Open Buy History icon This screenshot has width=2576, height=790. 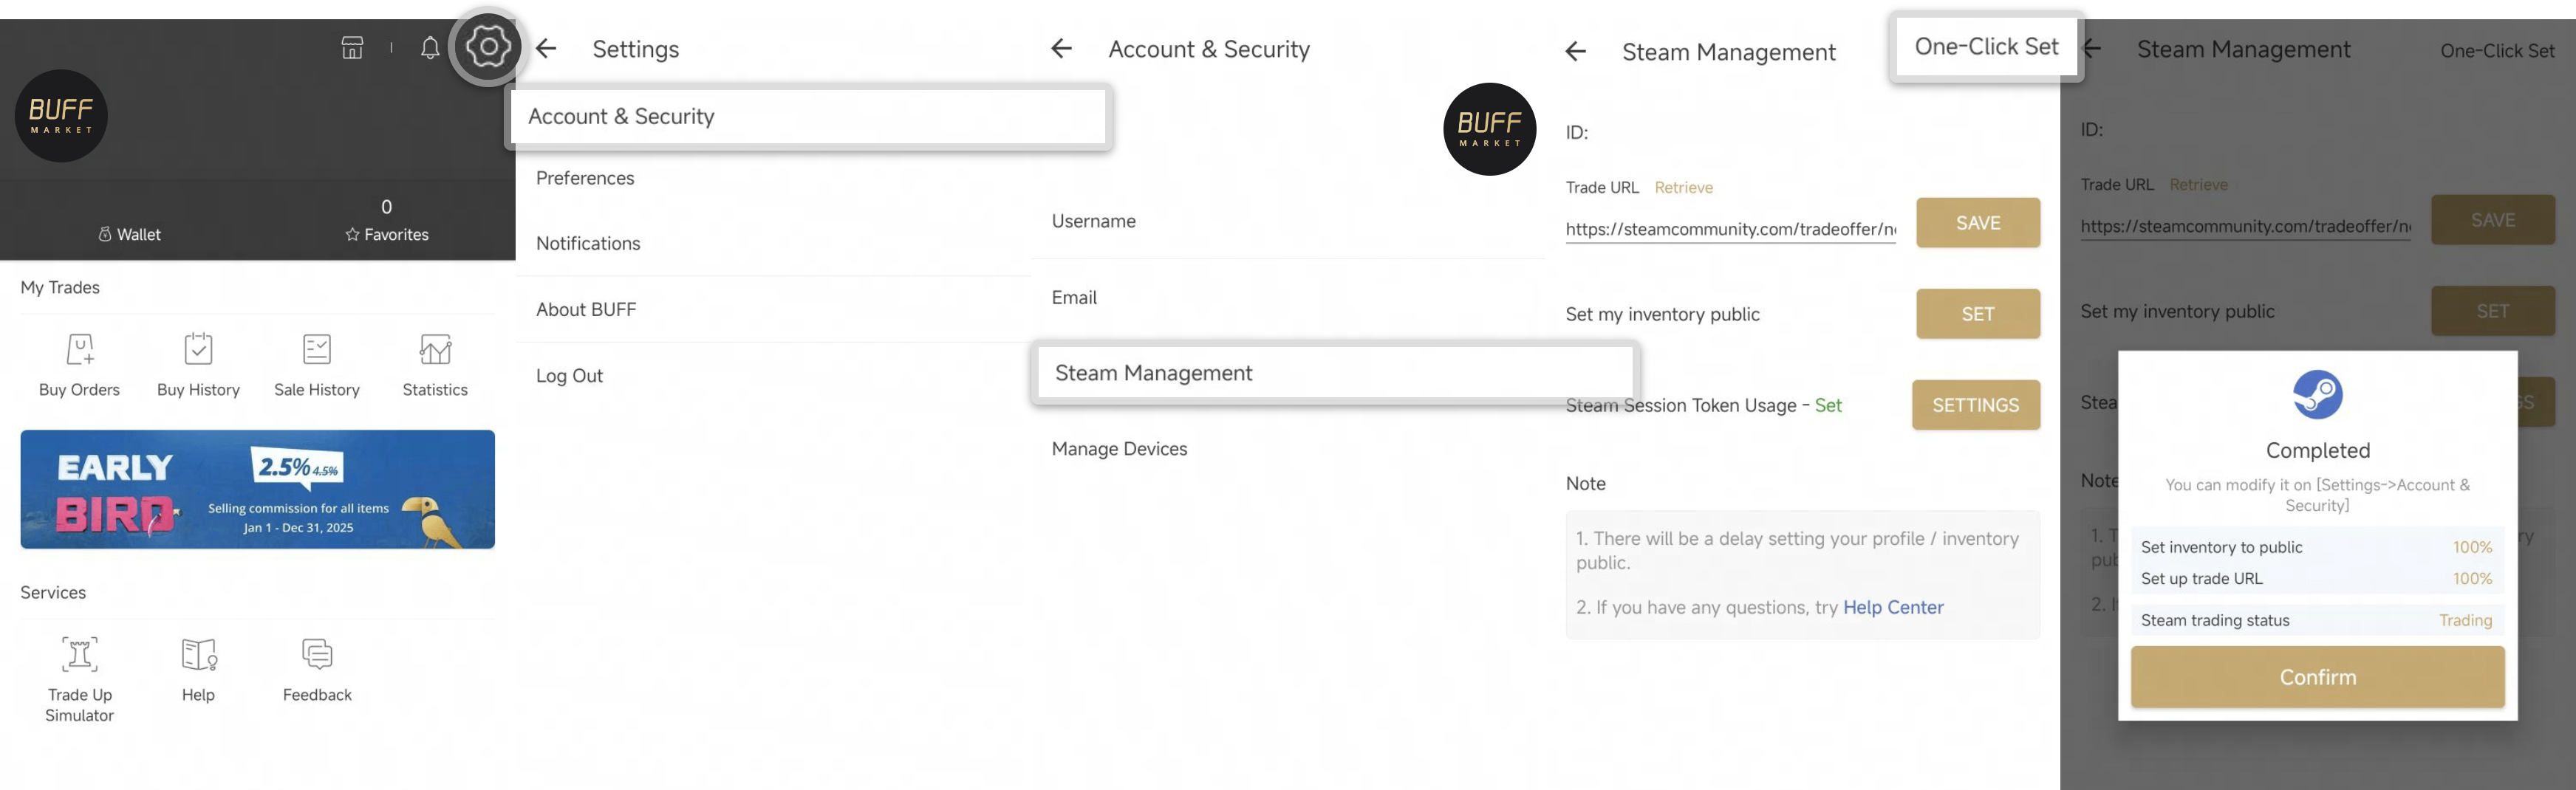point(198,350)
